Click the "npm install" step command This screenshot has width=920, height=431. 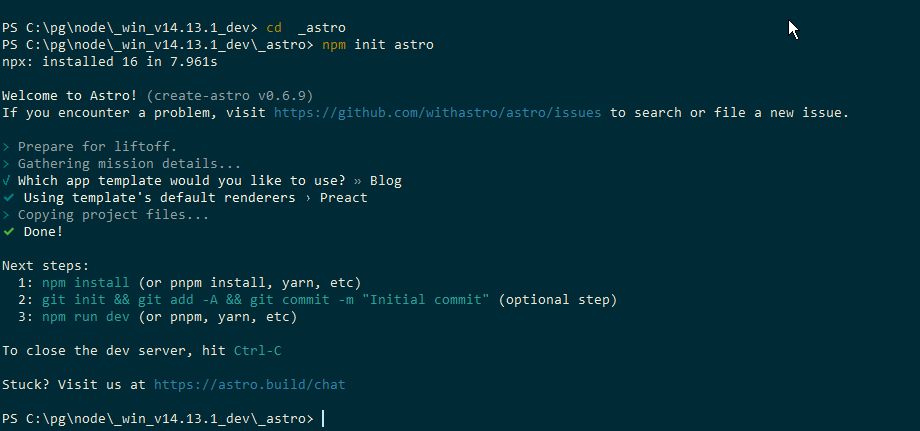click(86, 283)
